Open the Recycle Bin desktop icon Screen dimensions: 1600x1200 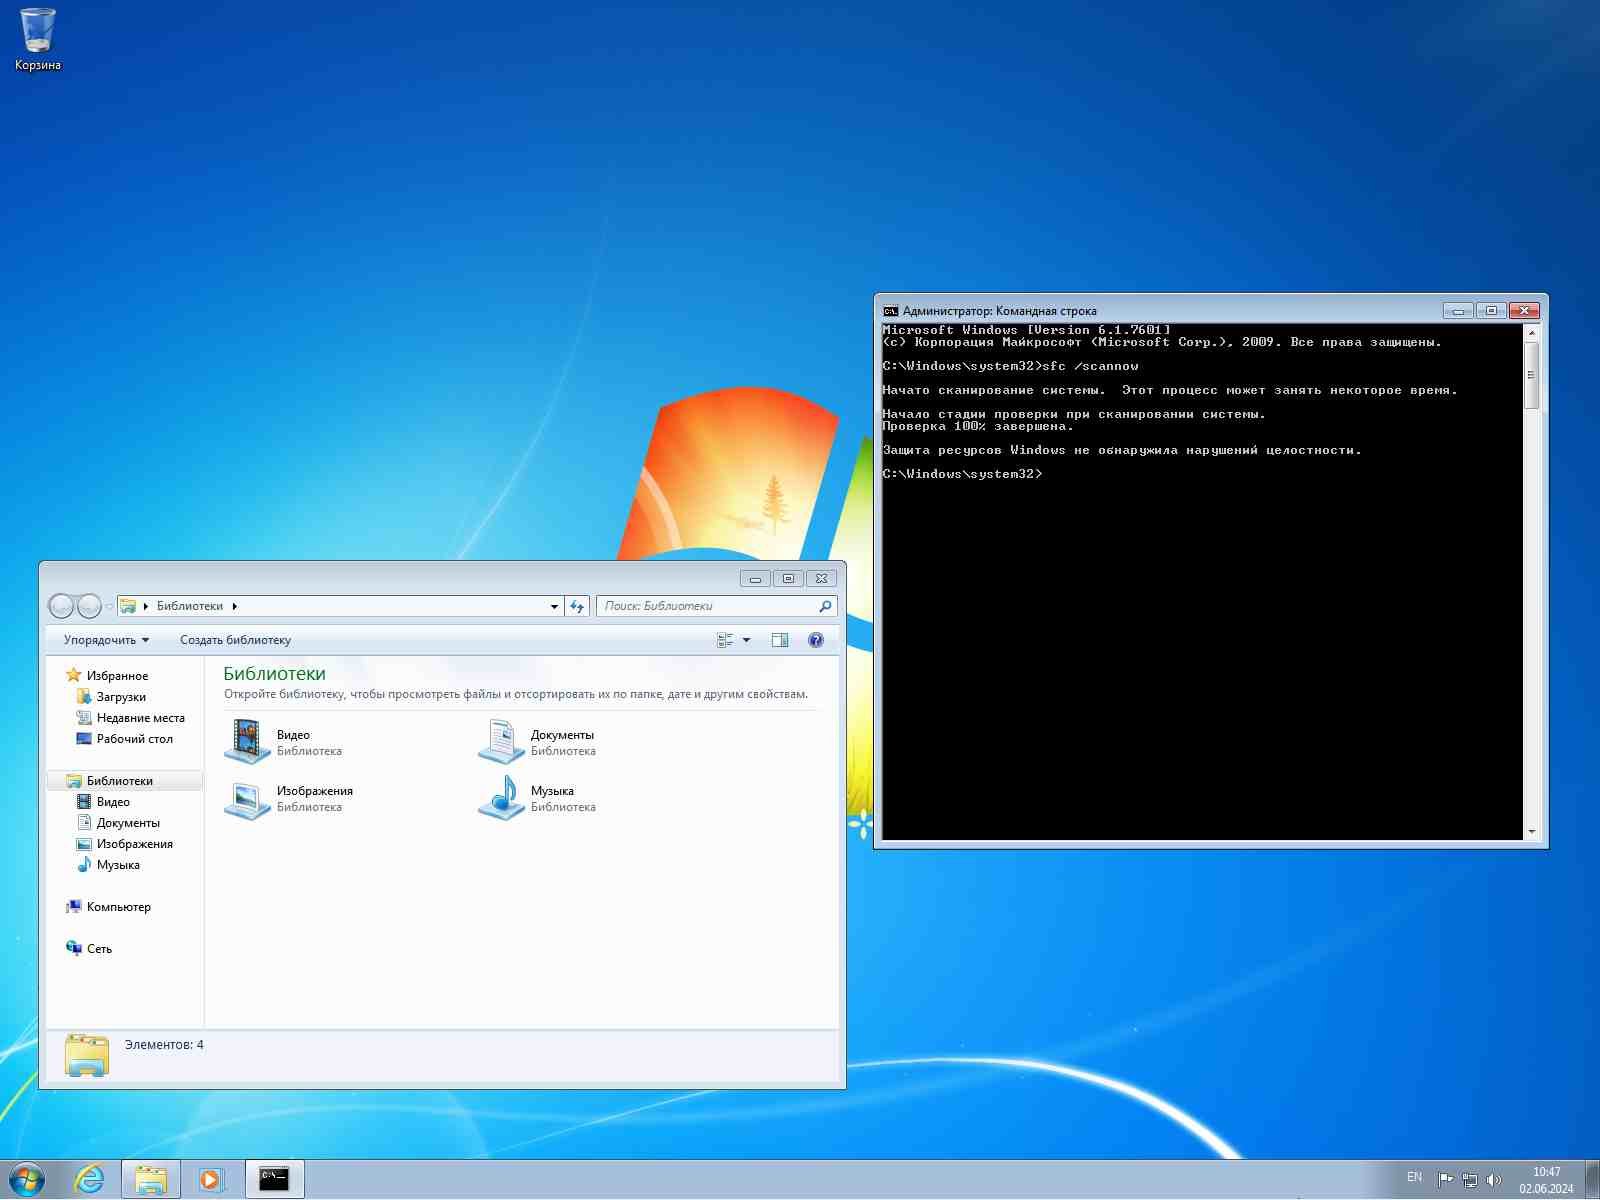pos(38,40)
